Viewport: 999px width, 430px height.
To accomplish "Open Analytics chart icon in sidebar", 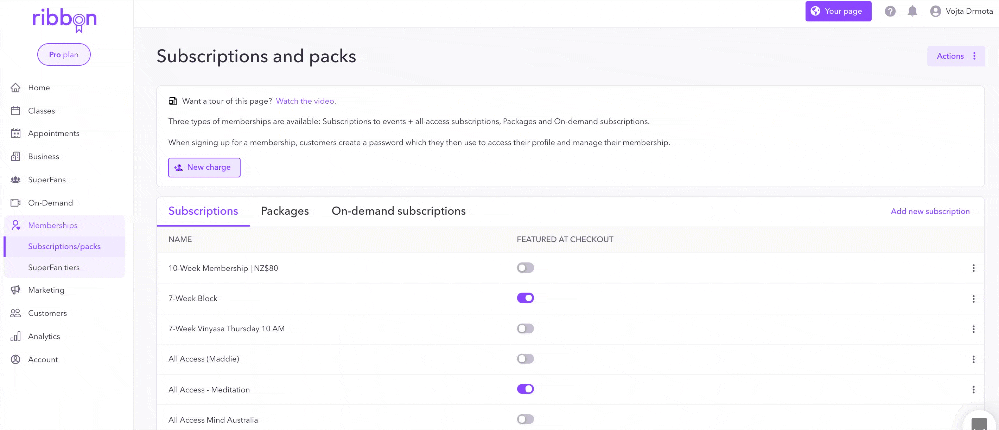I will [x=16, y=336].
